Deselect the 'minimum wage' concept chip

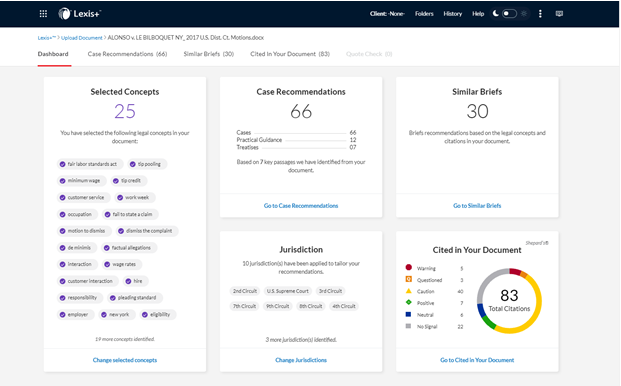pyautogui.click(x=82, y=181)
